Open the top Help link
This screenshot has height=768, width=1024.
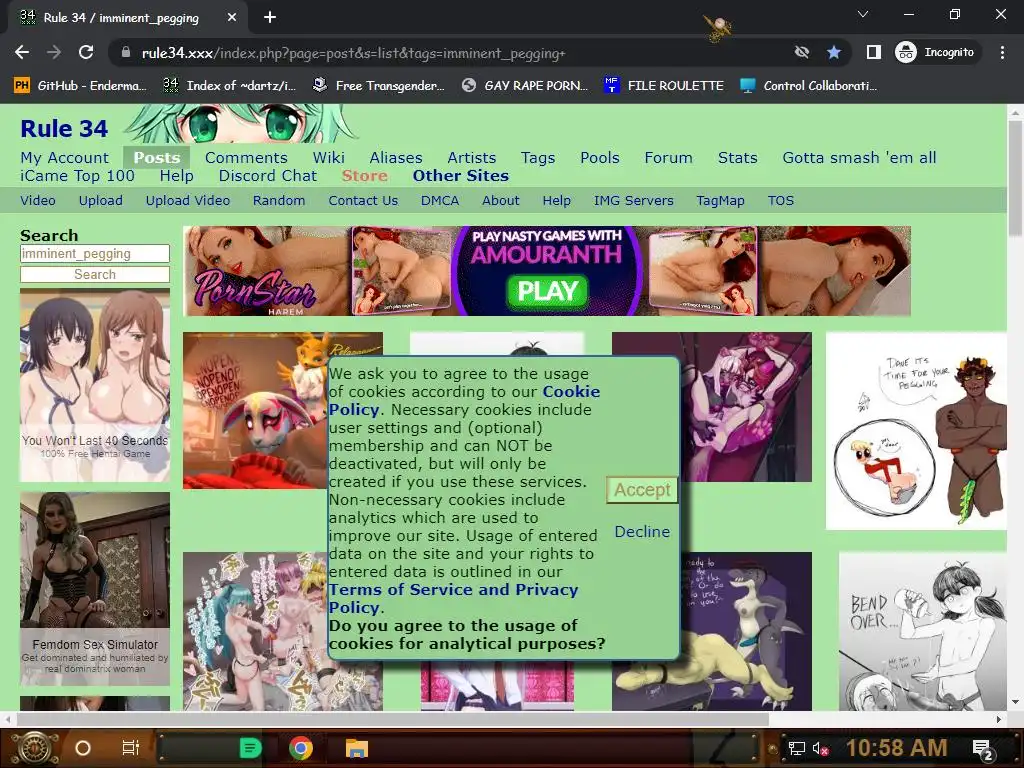pyautogui.click(x=176, y=176)
